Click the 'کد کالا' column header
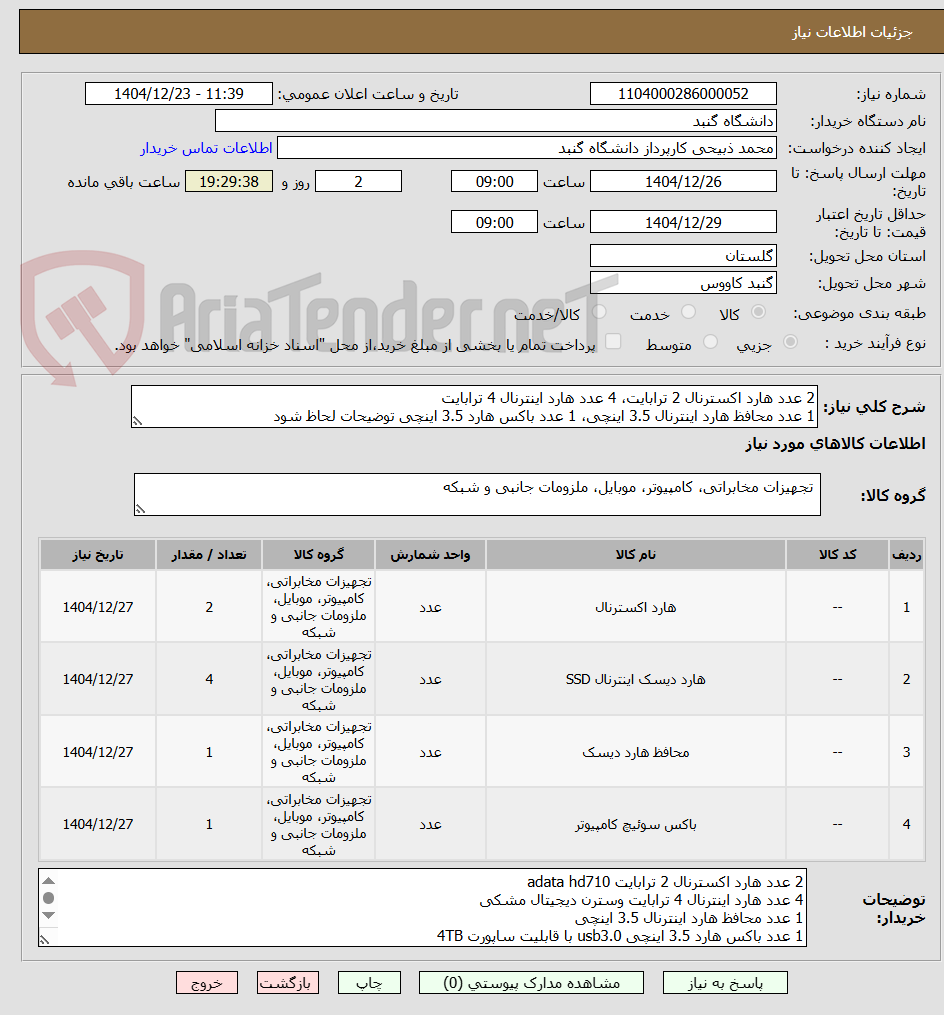This screenshot has height=1015, width=944. [x=837, y=555]
